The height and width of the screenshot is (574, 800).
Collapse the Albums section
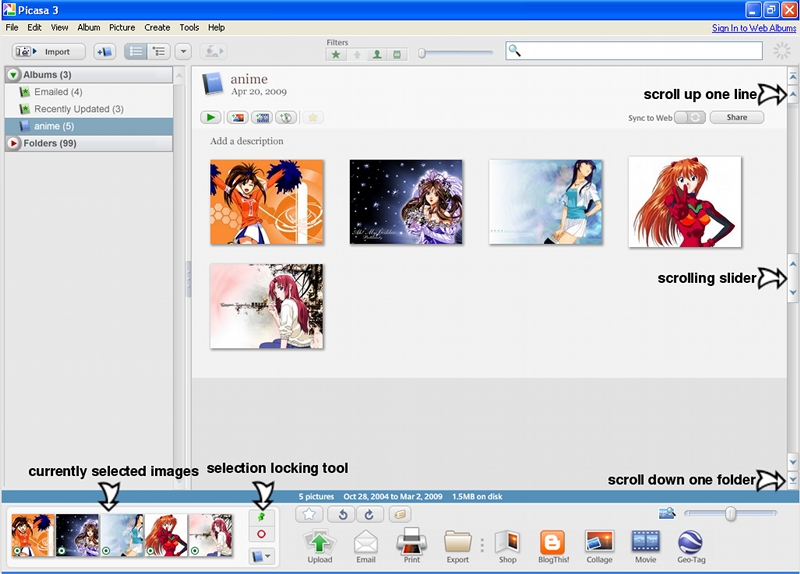14,75
